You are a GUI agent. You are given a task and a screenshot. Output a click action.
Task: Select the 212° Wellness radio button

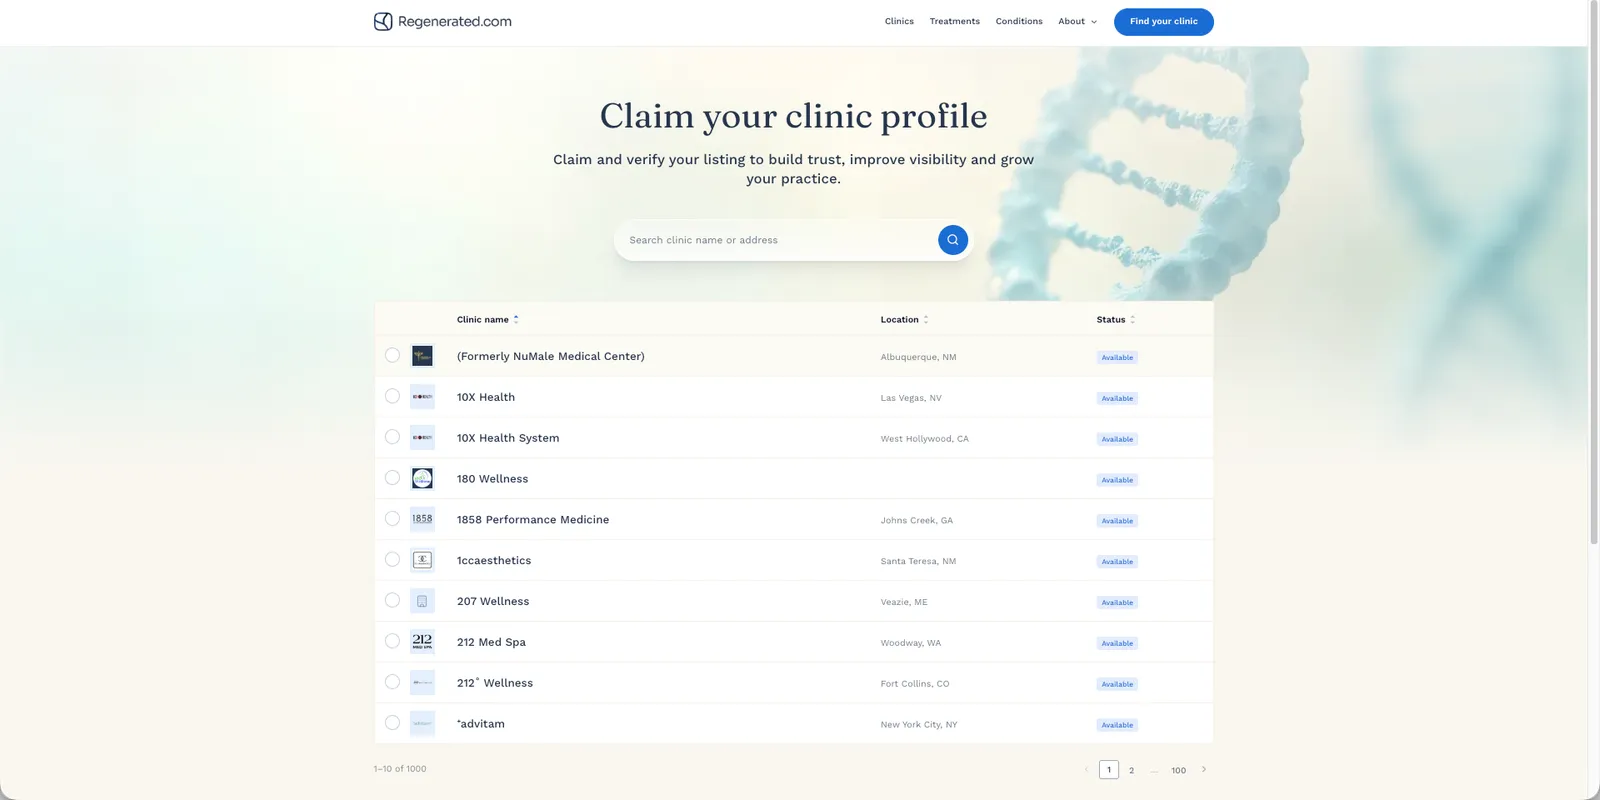pyautogui.click(x=392, y=682)
